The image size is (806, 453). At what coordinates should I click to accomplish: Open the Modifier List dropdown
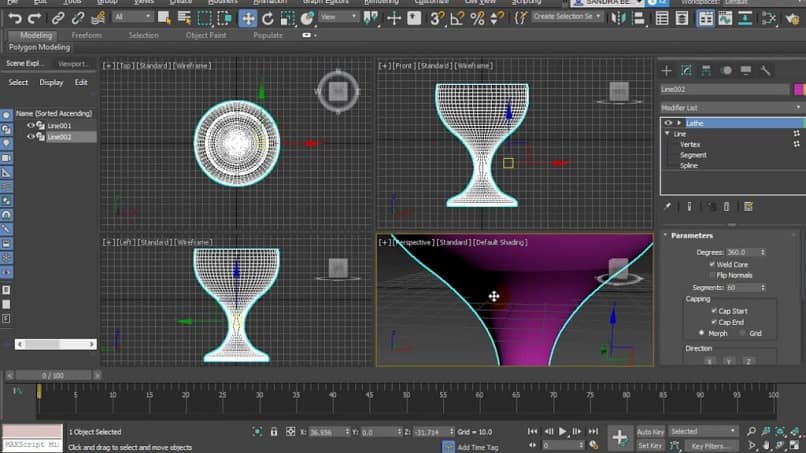tap(730, 107)
